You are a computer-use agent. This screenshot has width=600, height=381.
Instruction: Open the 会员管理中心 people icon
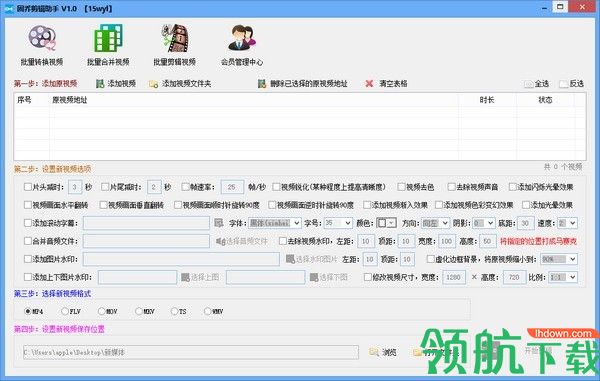[242, 38]
